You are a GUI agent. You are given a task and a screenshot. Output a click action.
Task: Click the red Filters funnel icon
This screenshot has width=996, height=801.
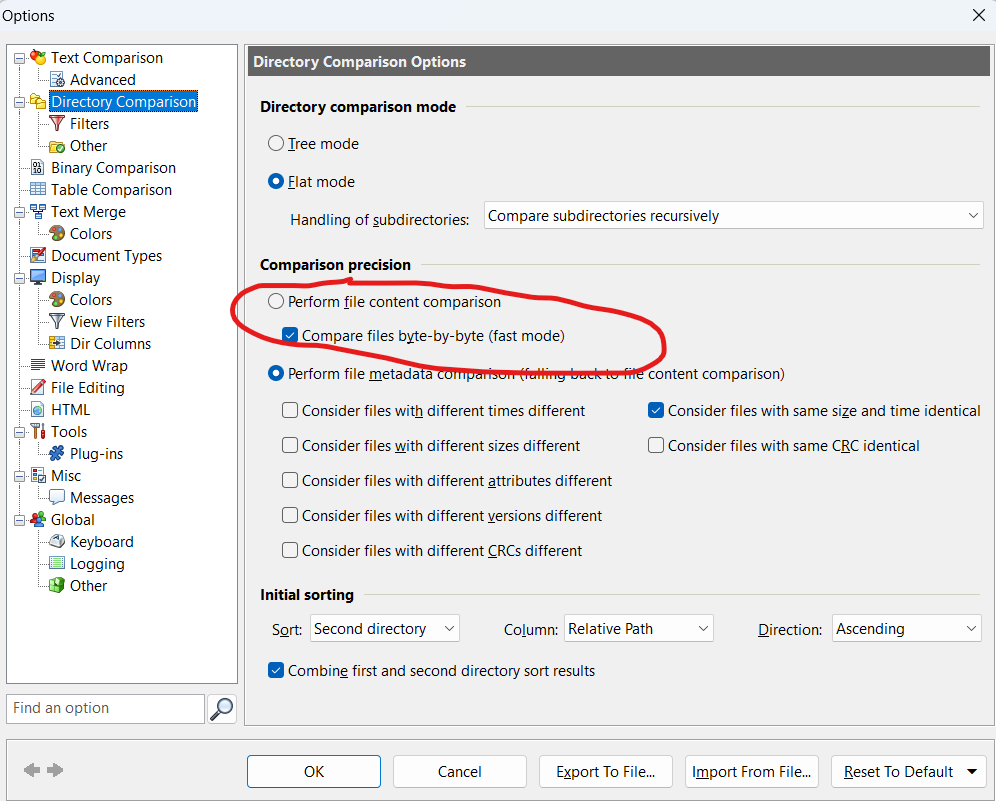[x=57, y=123]
